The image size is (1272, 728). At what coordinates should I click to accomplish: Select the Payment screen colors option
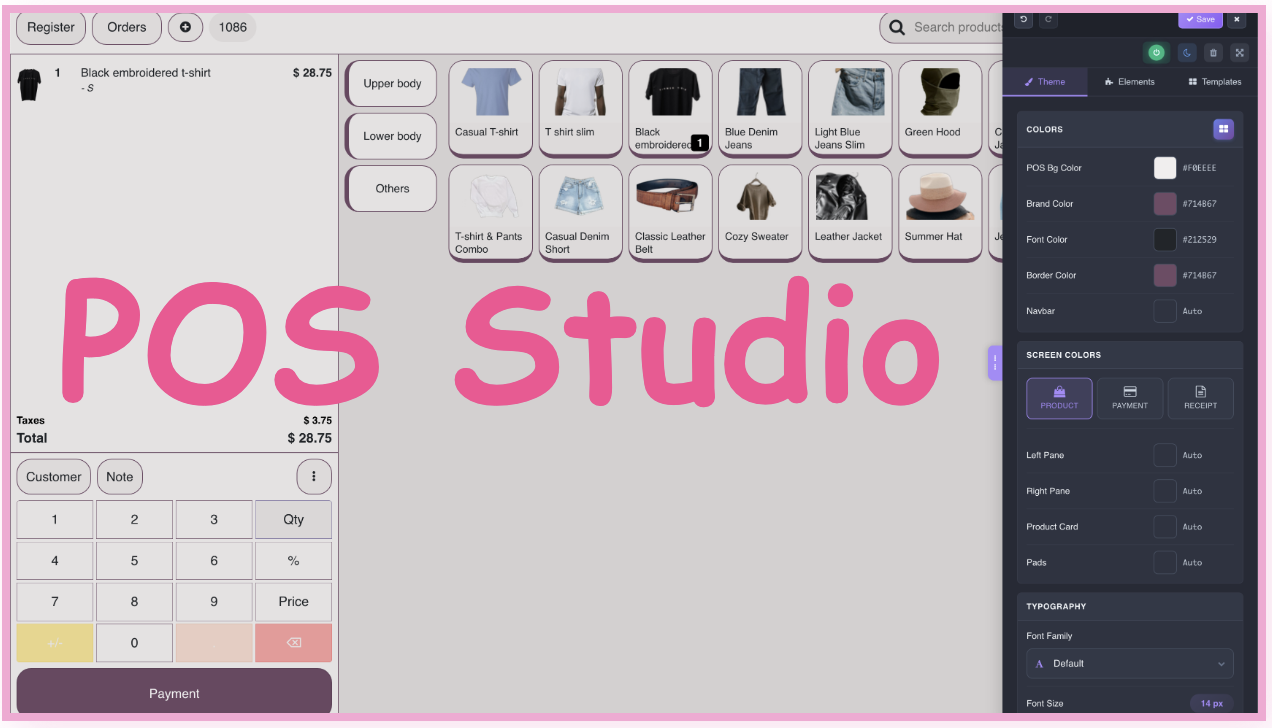pos(1130,398)
